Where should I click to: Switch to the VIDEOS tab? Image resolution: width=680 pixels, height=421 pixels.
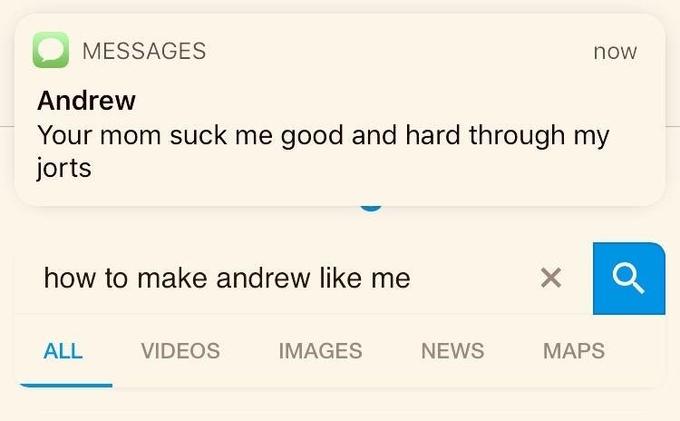[x=180, y=351]
